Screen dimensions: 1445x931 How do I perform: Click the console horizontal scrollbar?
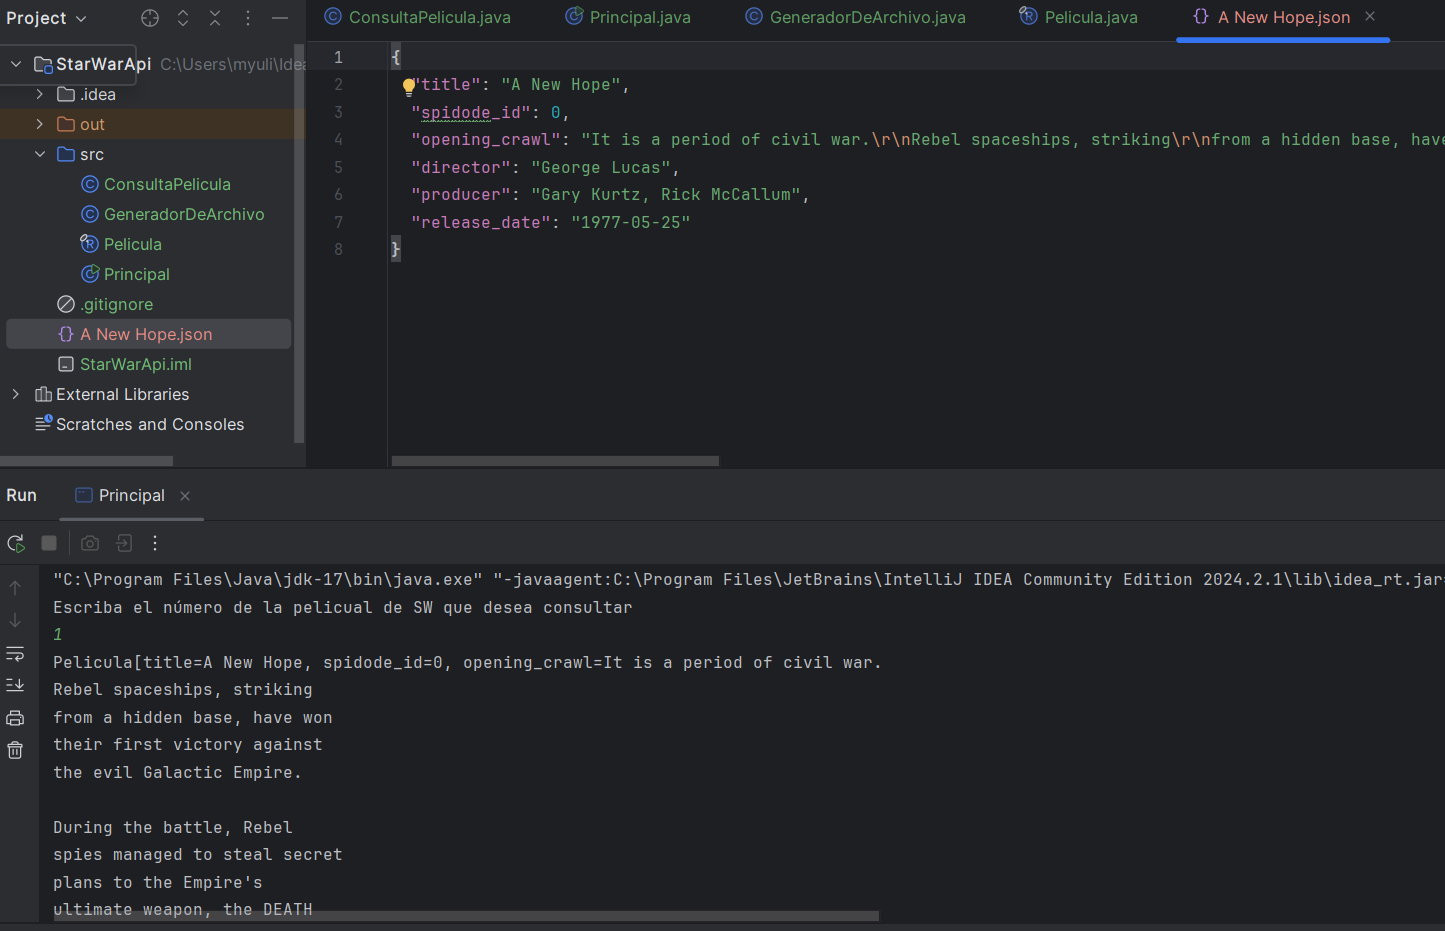coord(466,916)
